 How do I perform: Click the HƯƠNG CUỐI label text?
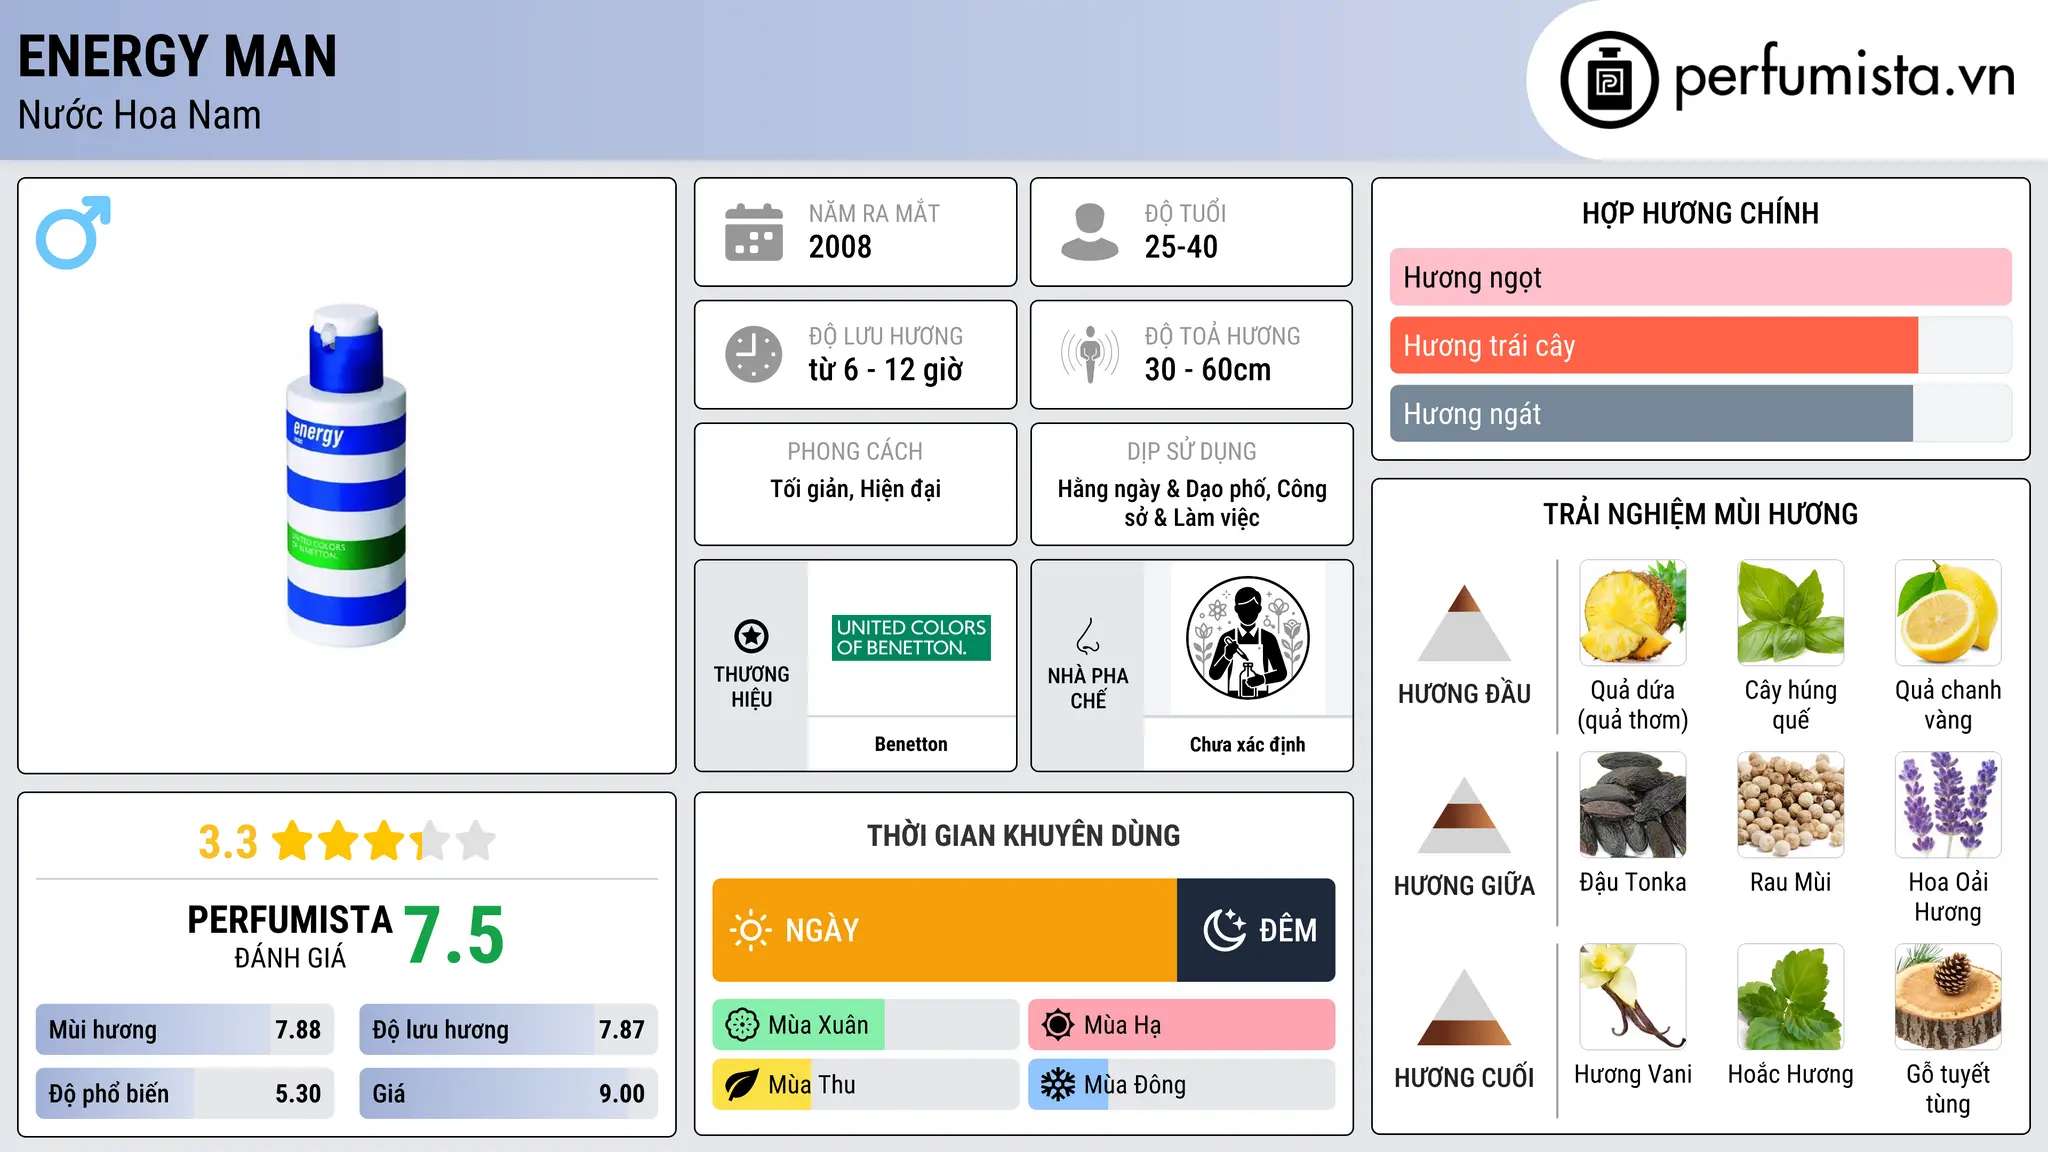pos(1464,1078)
